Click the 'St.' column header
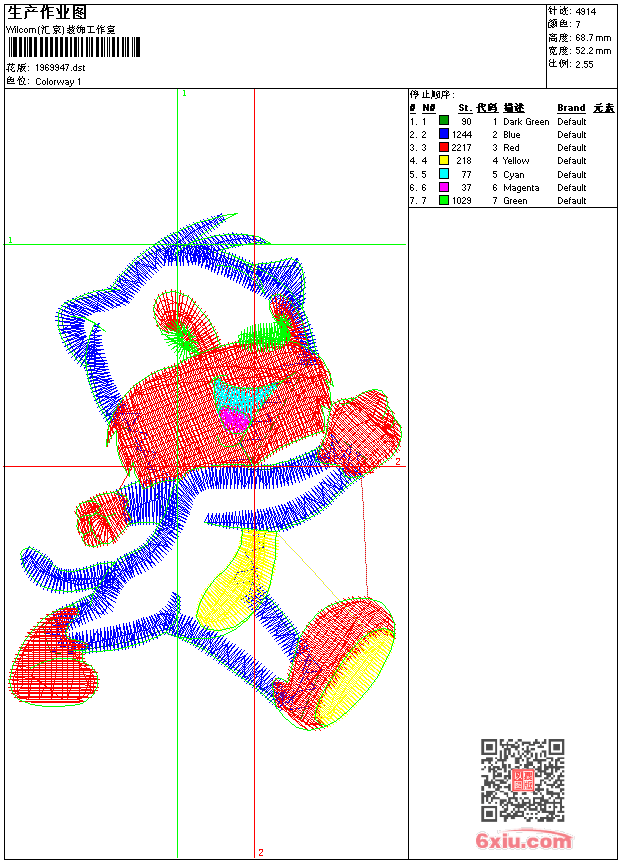Image resolution: width=620 pixels, height=860 pixels. tap(465, 108)
